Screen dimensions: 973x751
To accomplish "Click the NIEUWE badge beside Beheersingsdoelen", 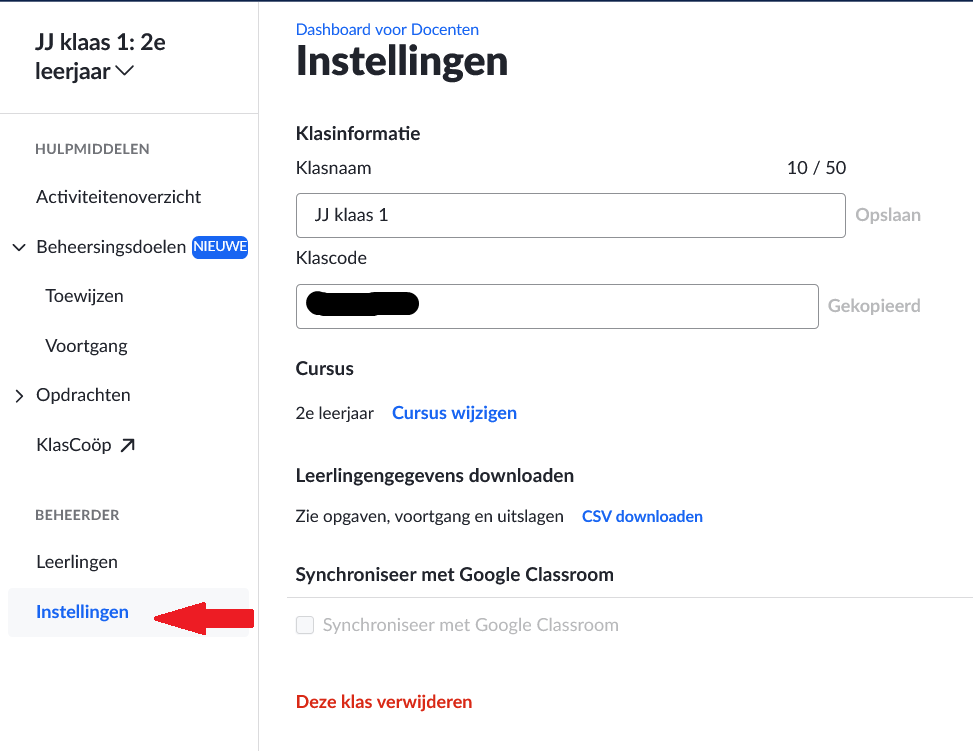I will point(220,247).
